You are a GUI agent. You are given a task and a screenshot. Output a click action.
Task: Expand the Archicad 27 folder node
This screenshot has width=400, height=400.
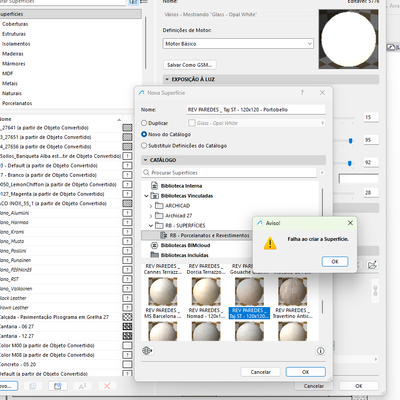[x=151, y=216]
